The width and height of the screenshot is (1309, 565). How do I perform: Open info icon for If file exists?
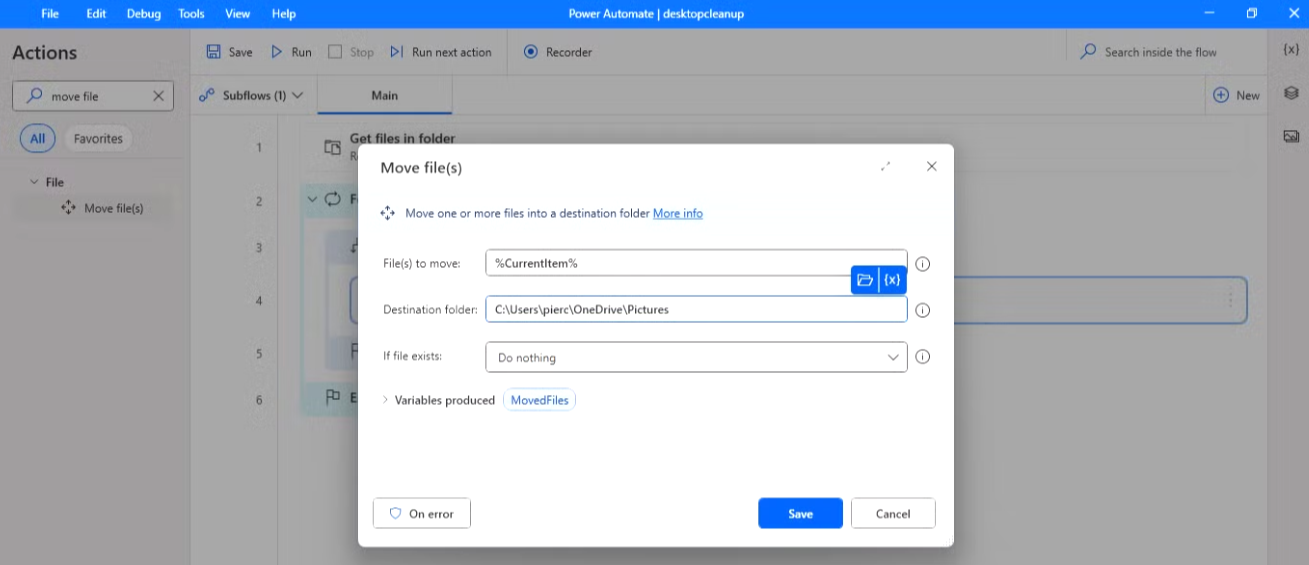(x=923, y=357)
